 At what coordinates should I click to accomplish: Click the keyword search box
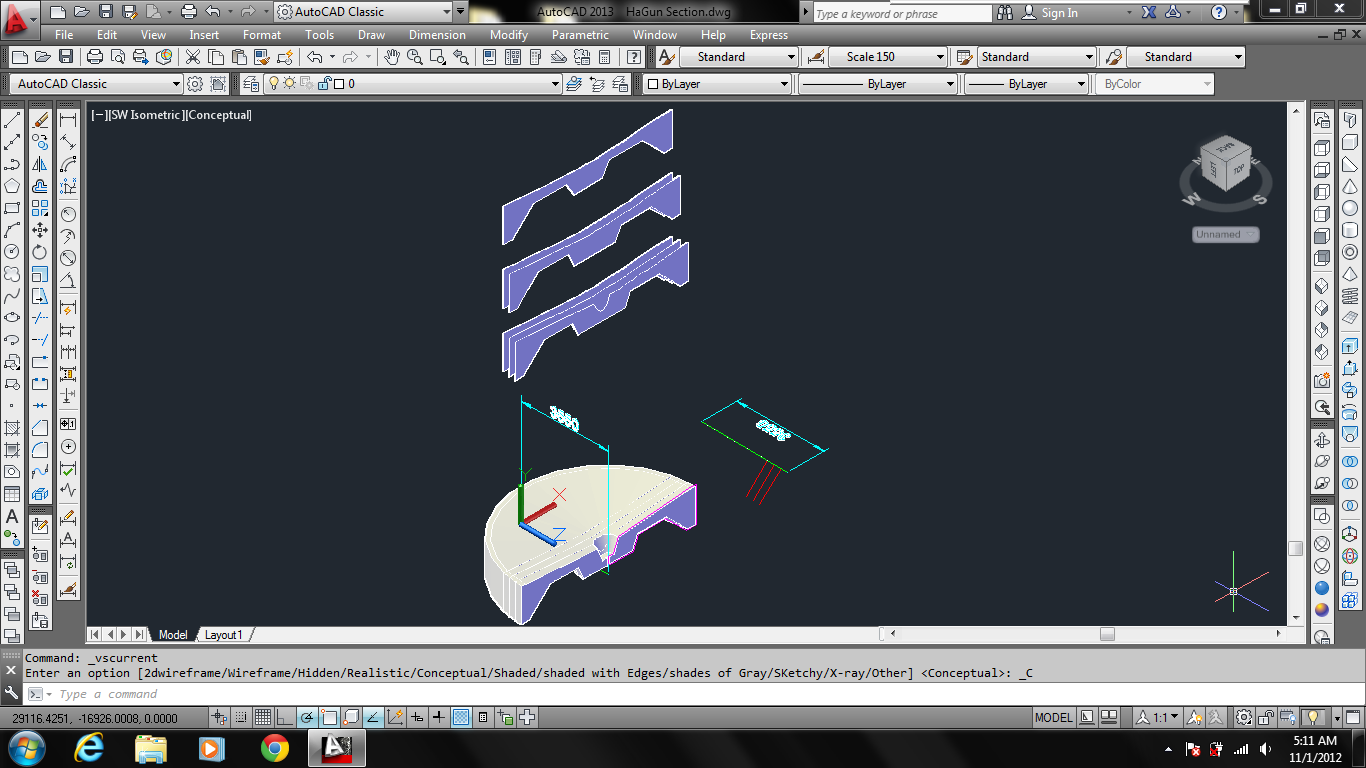click(x=902, y=13)
